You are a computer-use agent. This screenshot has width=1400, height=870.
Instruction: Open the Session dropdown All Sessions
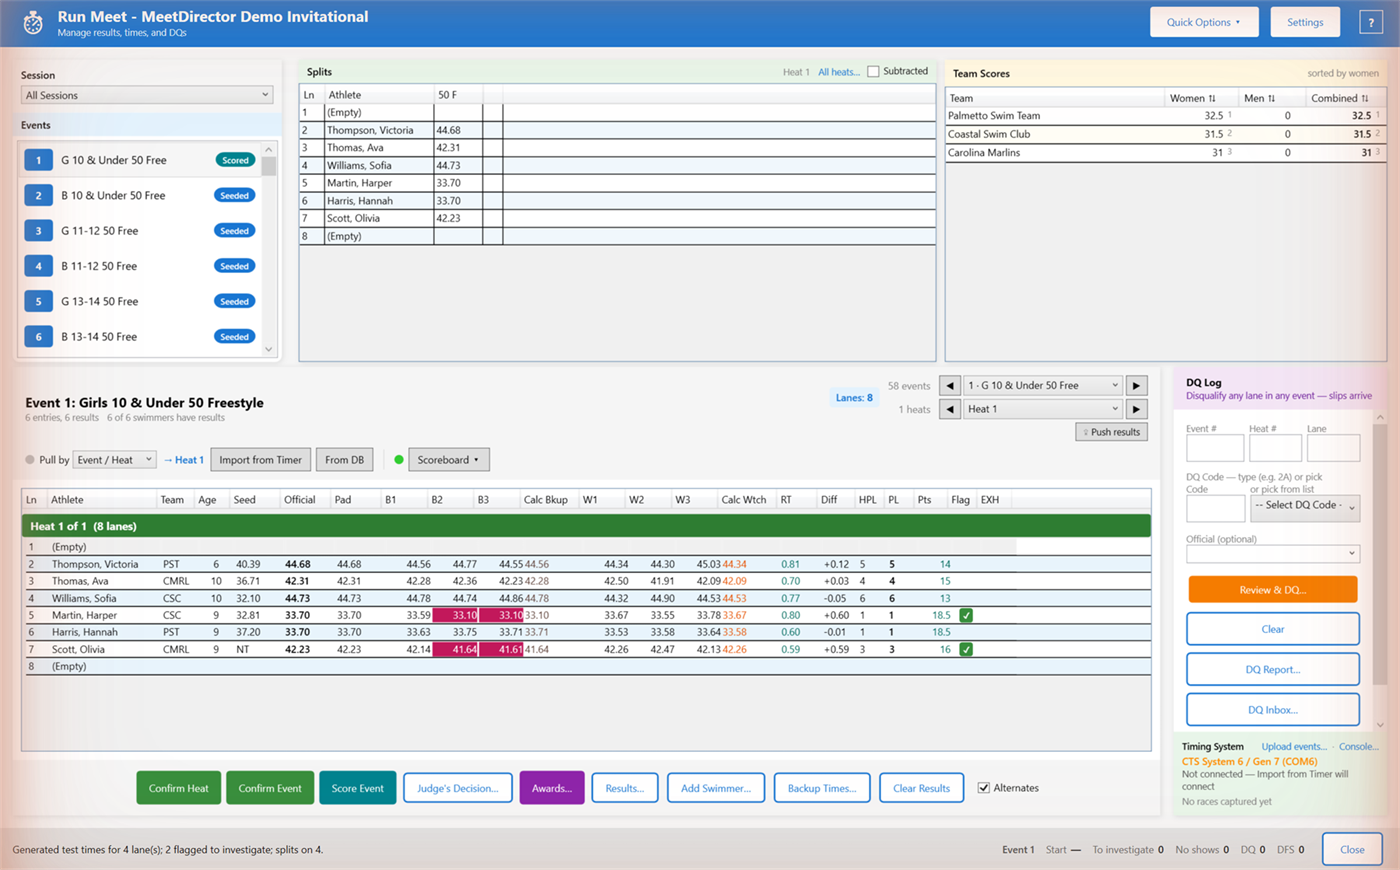coord(147,95)
